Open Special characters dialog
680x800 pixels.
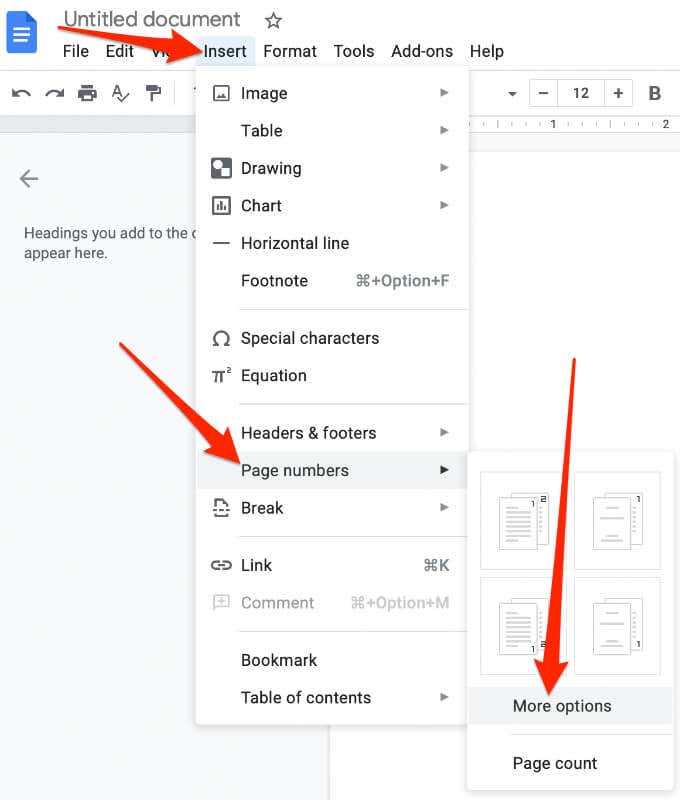(x=332, y=338)
